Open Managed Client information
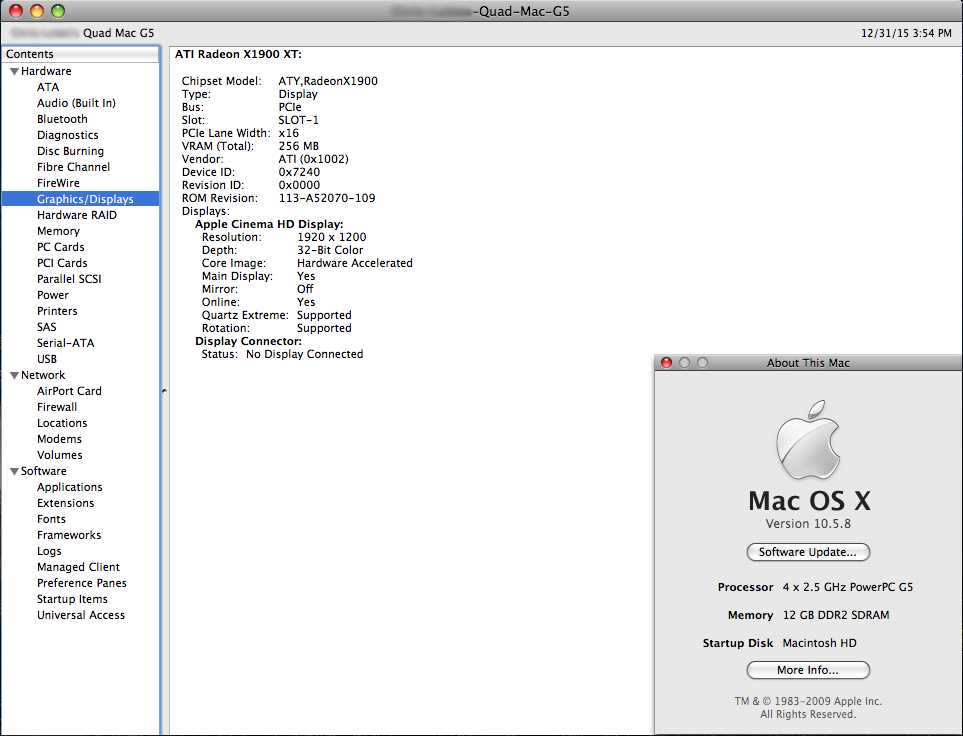The width and height of the screenshot is (963, 736). point(78,567)
